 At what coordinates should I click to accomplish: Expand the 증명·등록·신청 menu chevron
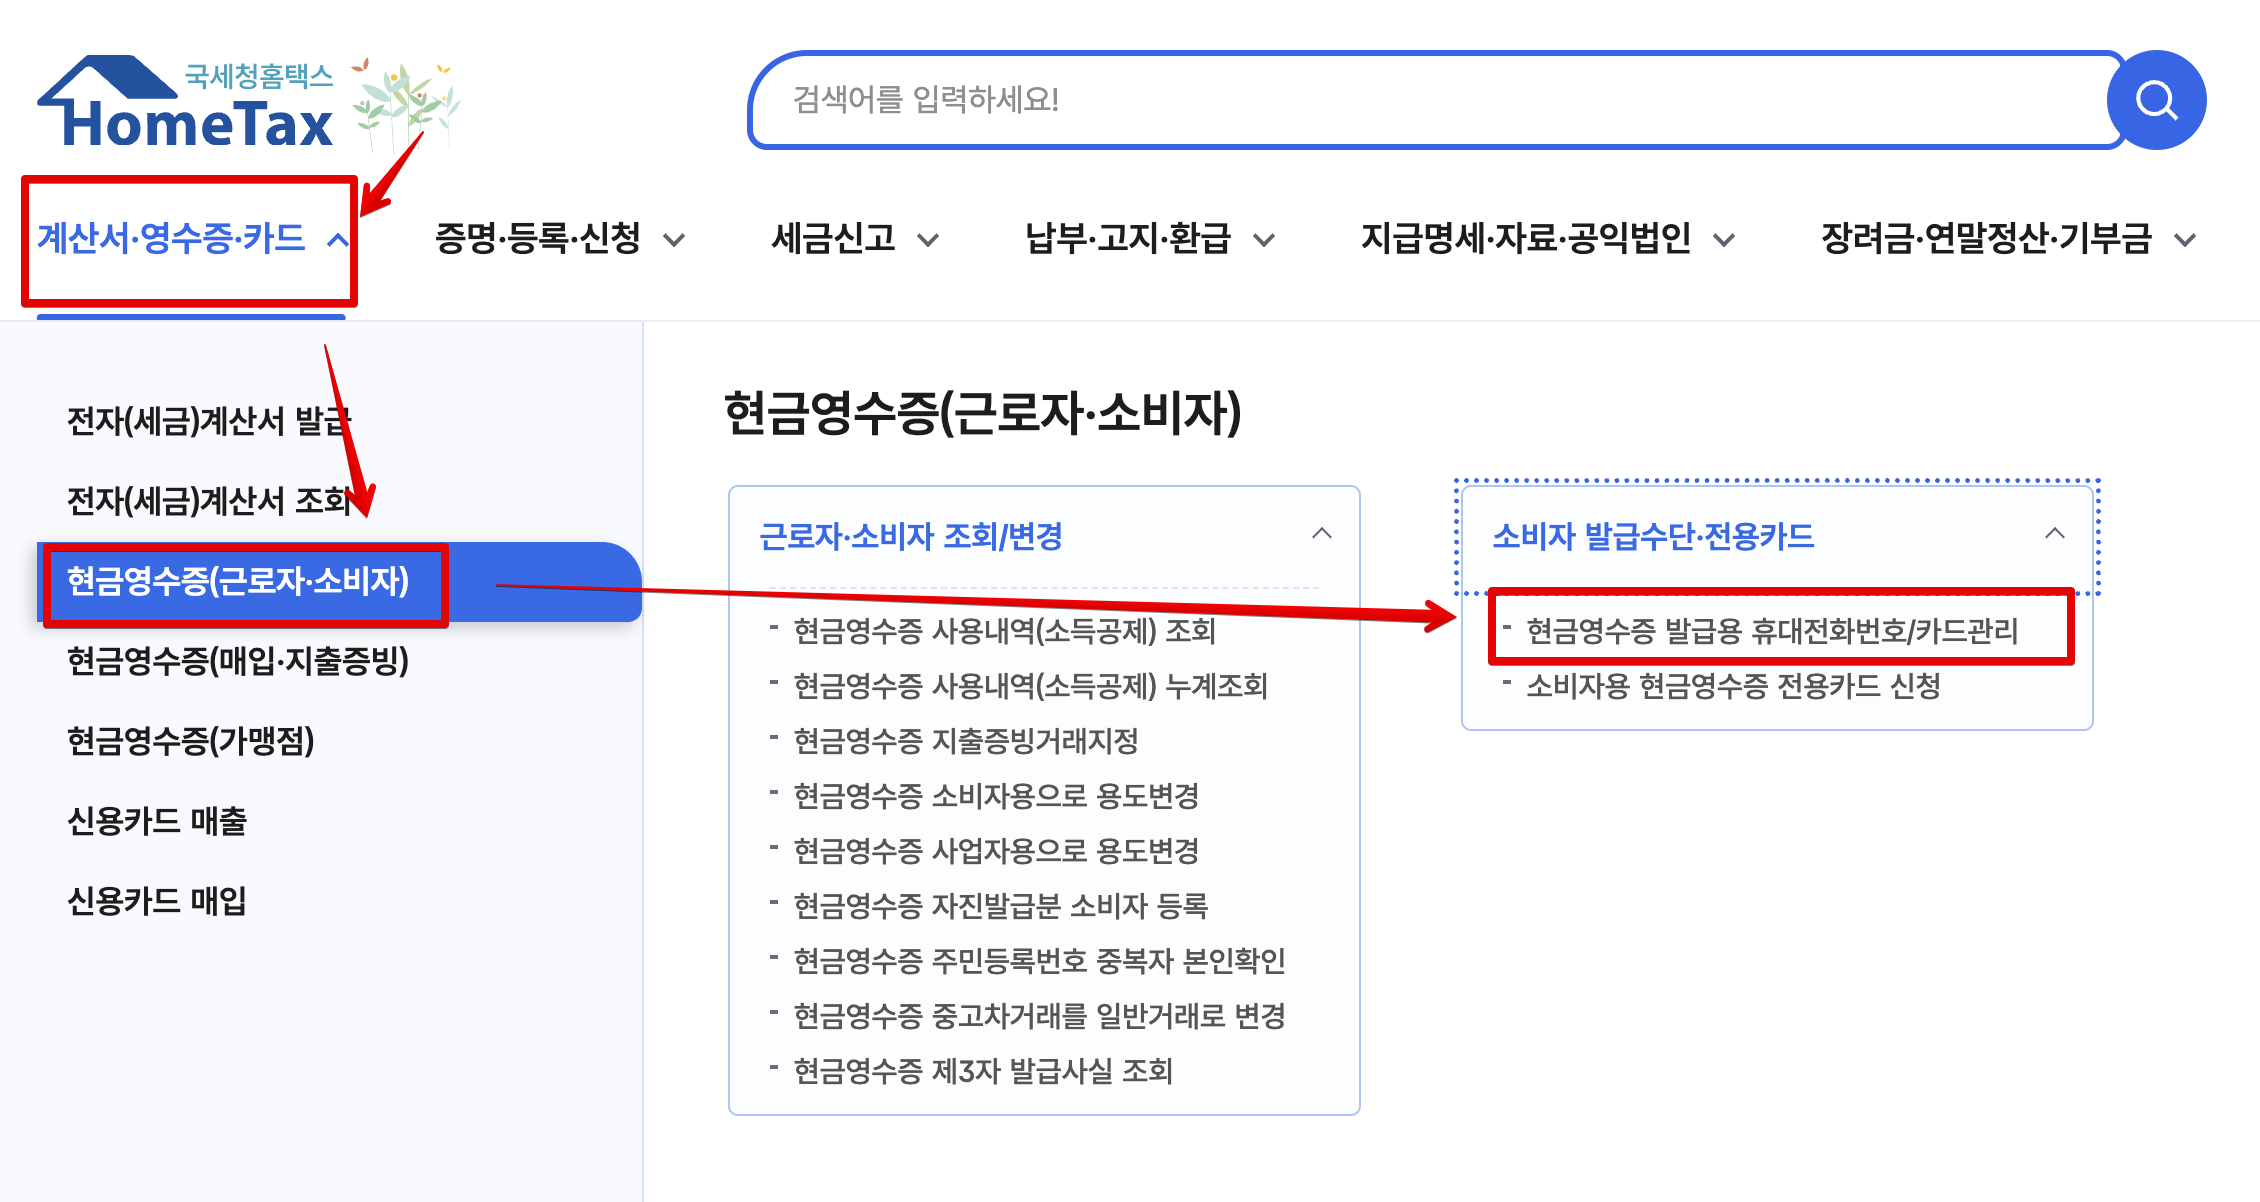[675, 240]
